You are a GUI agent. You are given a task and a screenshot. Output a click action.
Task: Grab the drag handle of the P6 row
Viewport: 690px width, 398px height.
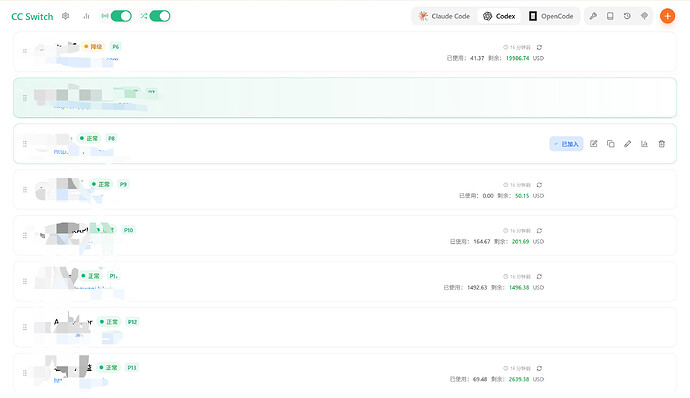25,51
